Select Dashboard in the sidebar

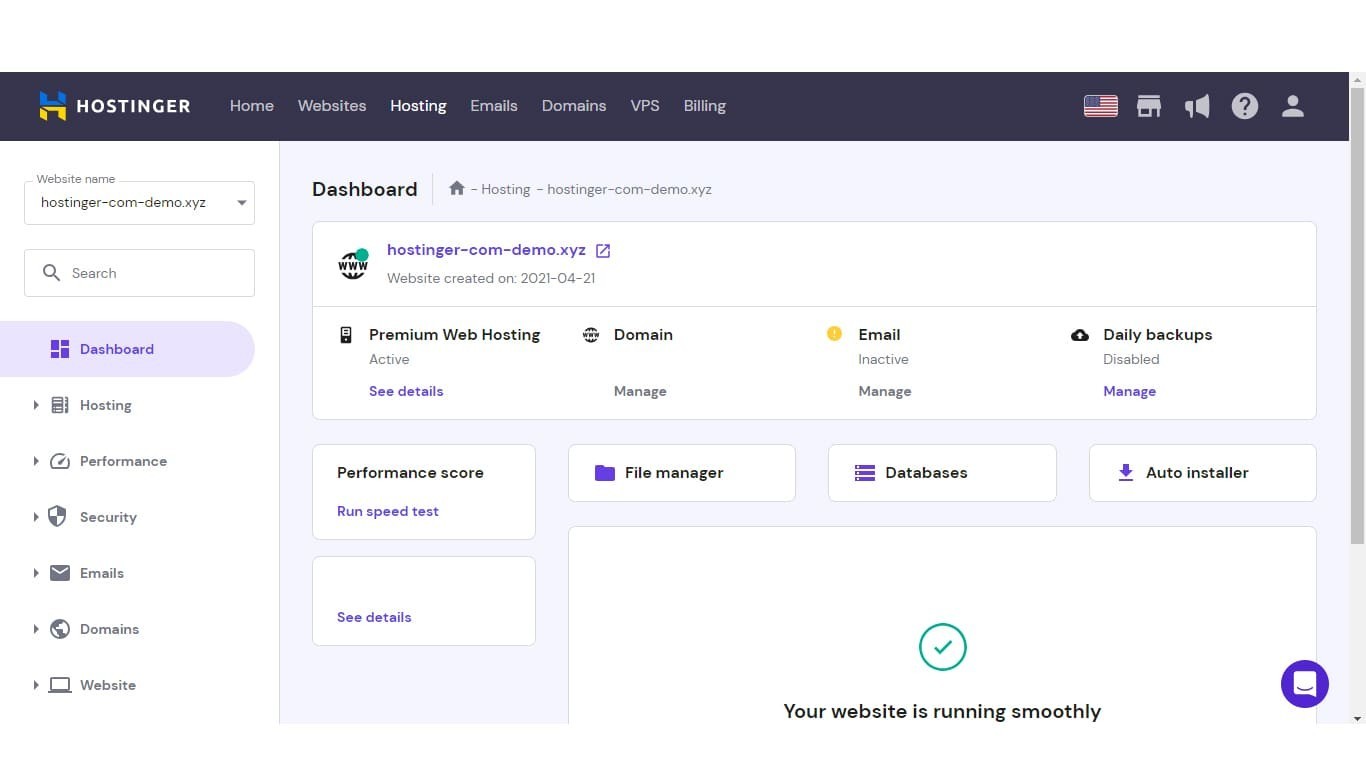coord(127,349)
